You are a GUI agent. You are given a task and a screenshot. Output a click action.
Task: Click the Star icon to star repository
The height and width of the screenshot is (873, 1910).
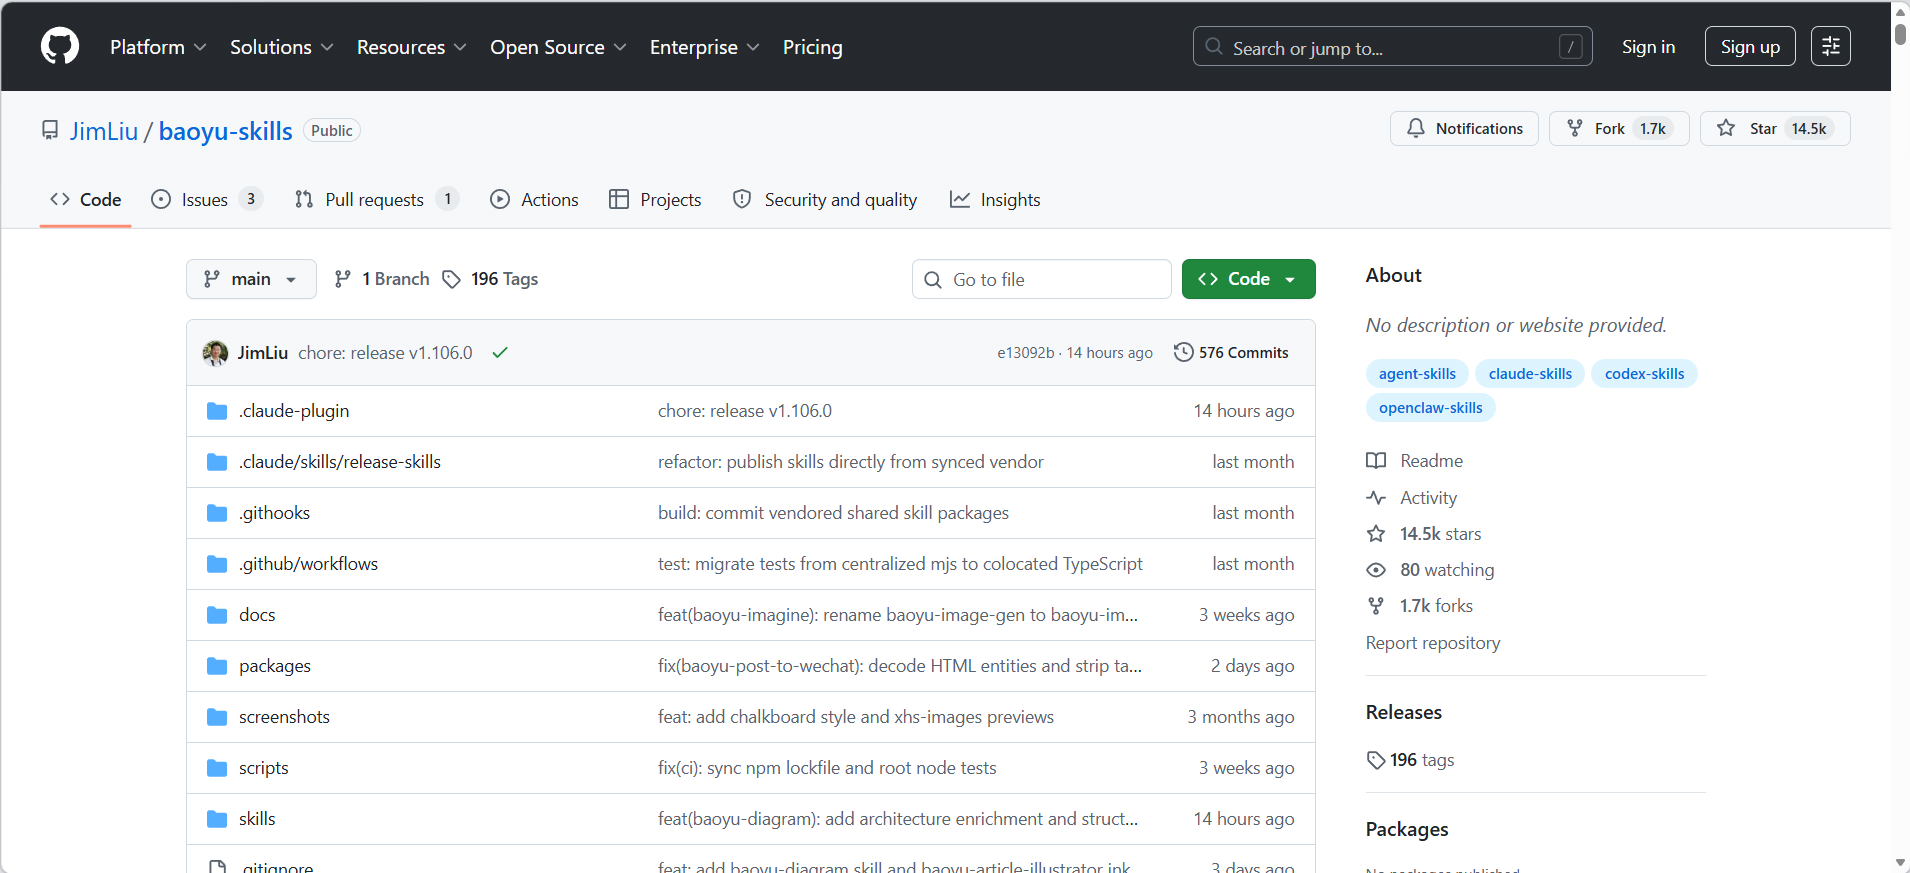coord(1726,128)
